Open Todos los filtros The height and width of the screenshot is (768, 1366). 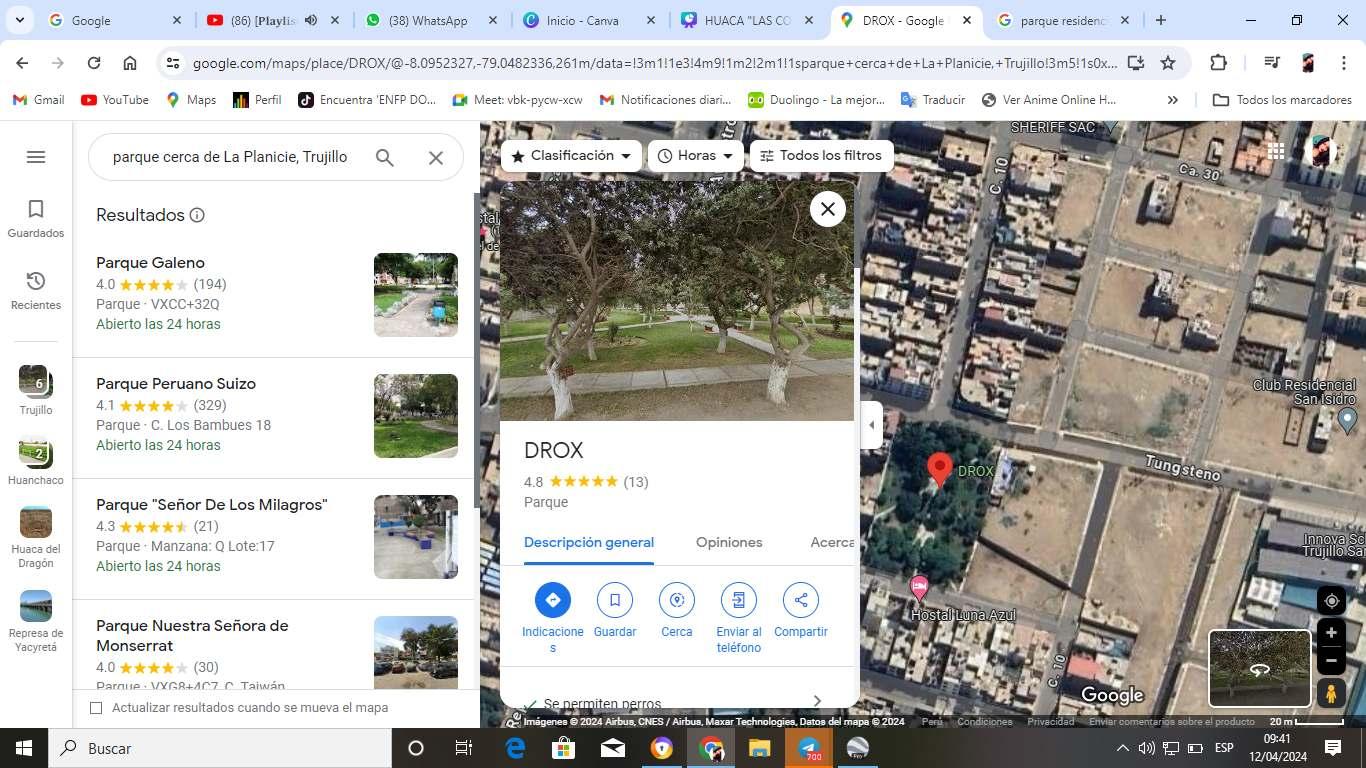[x=821, y=156]
